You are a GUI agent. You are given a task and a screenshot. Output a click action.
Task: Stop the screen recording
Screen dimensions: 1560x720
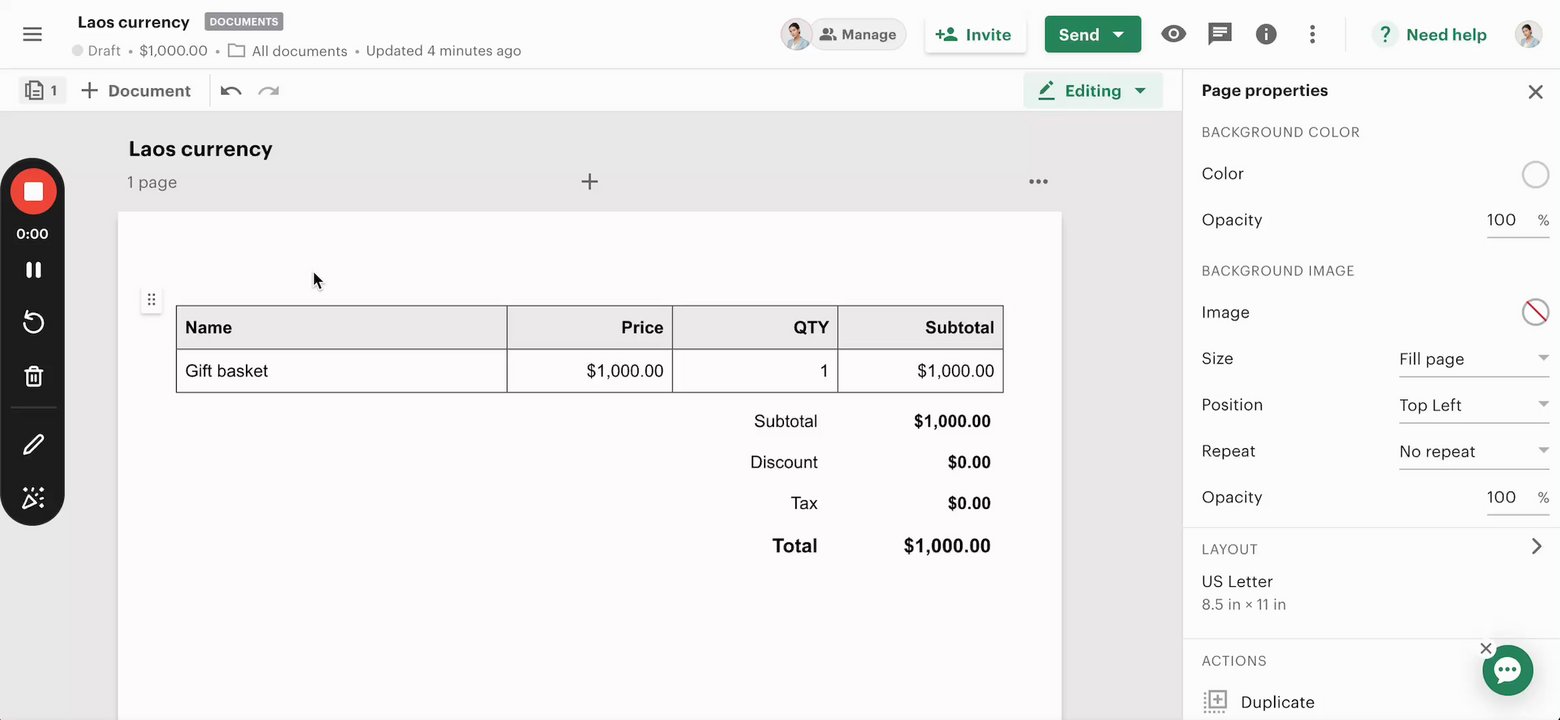tap(33, 192)
